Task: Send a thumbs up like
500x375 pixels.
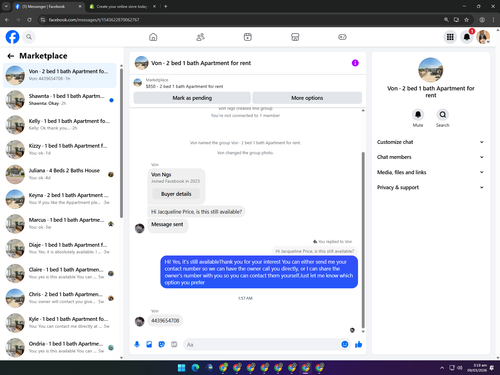Action: (x=359, y=344)
